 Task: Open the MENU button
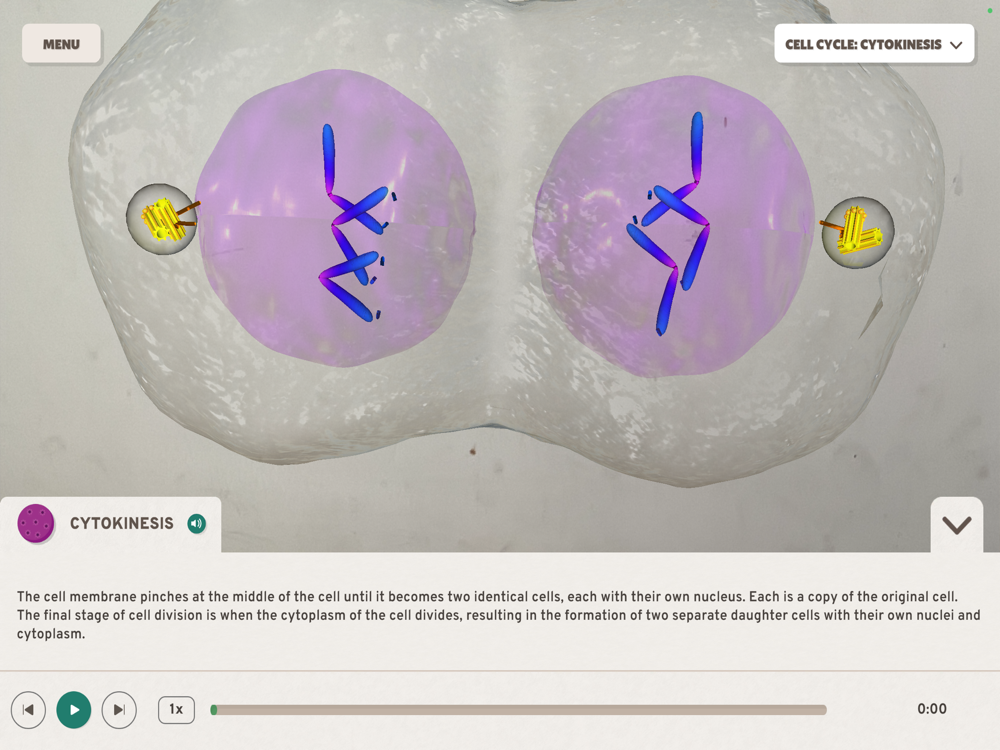61,44
